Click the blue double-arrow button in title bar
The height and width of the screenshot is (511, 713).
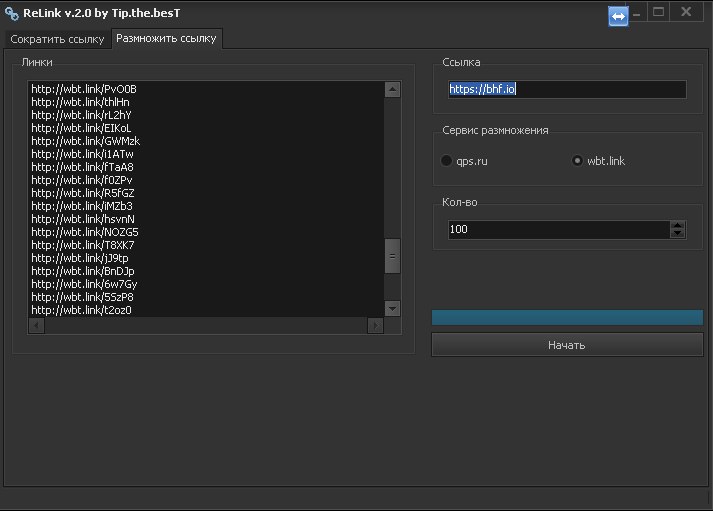[618, 17]
